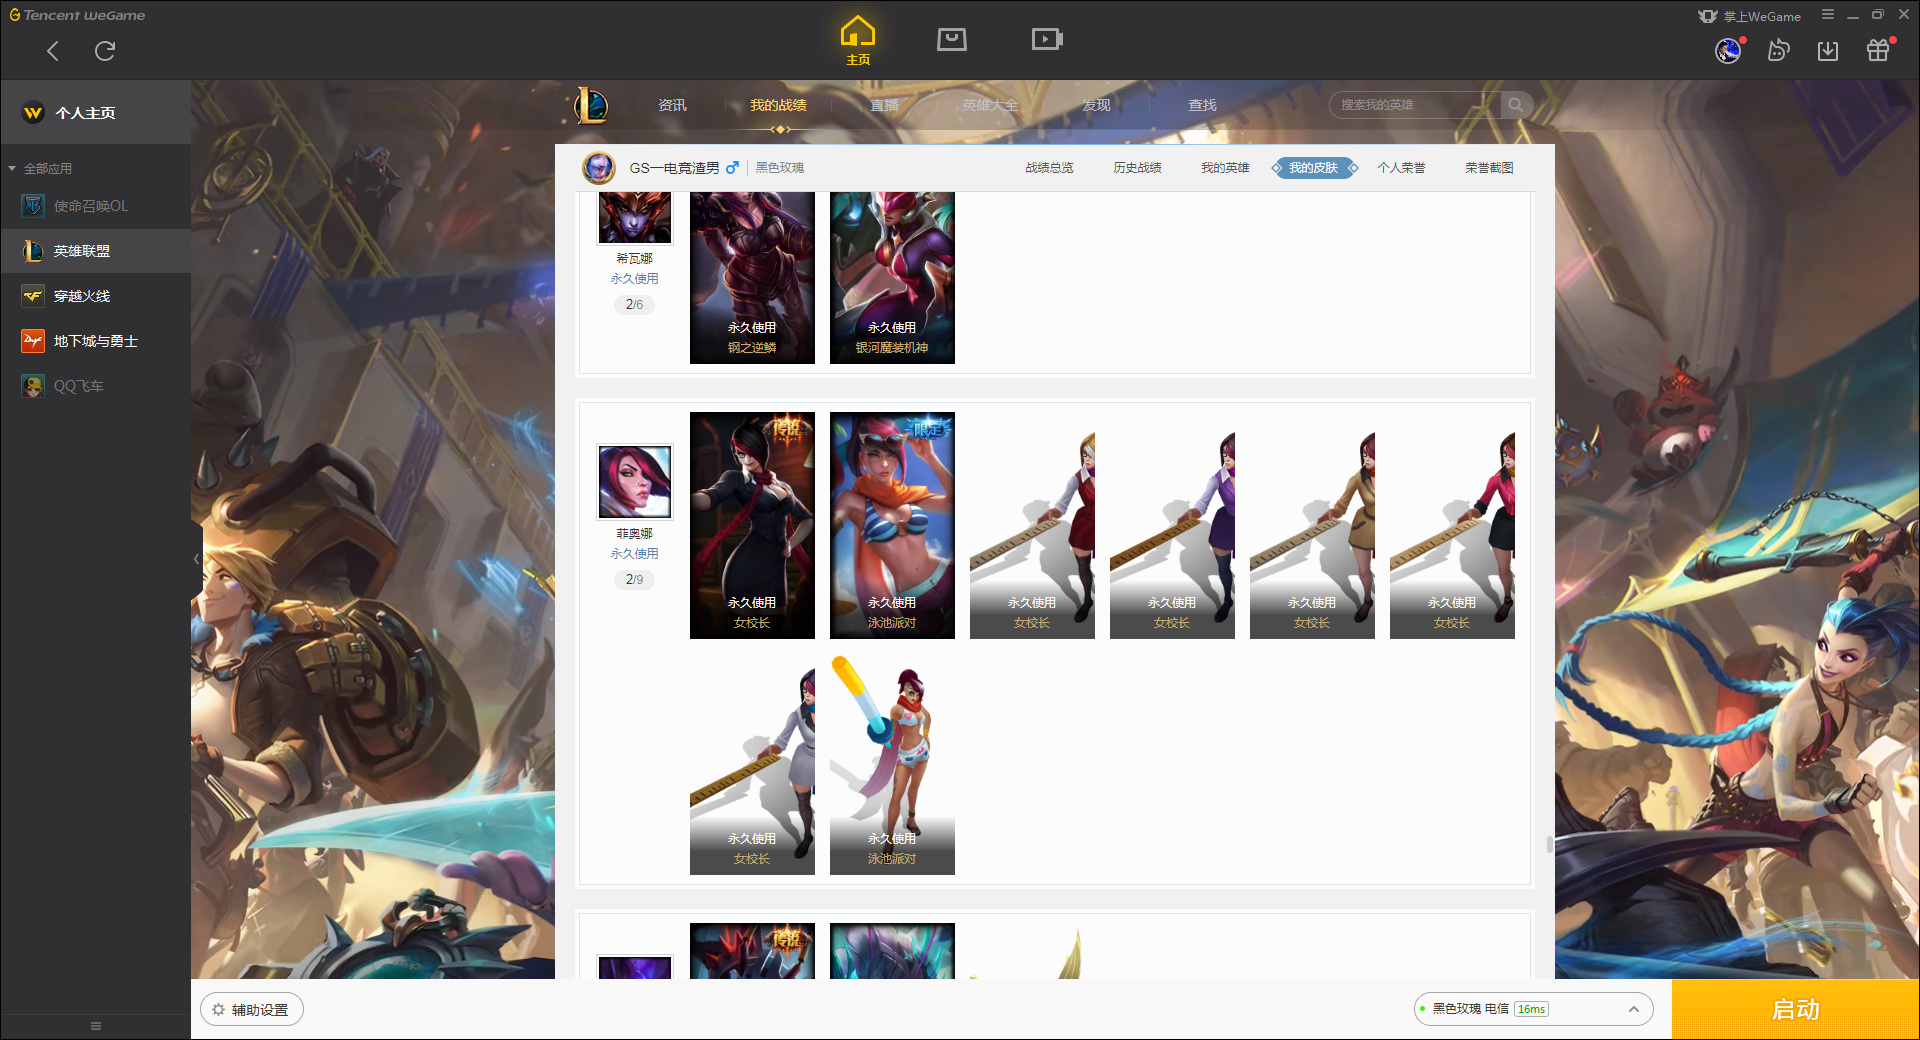Open the store bag icon in the top bar
Screen dimensions: 1920x1040
click(x=952, y=39)
